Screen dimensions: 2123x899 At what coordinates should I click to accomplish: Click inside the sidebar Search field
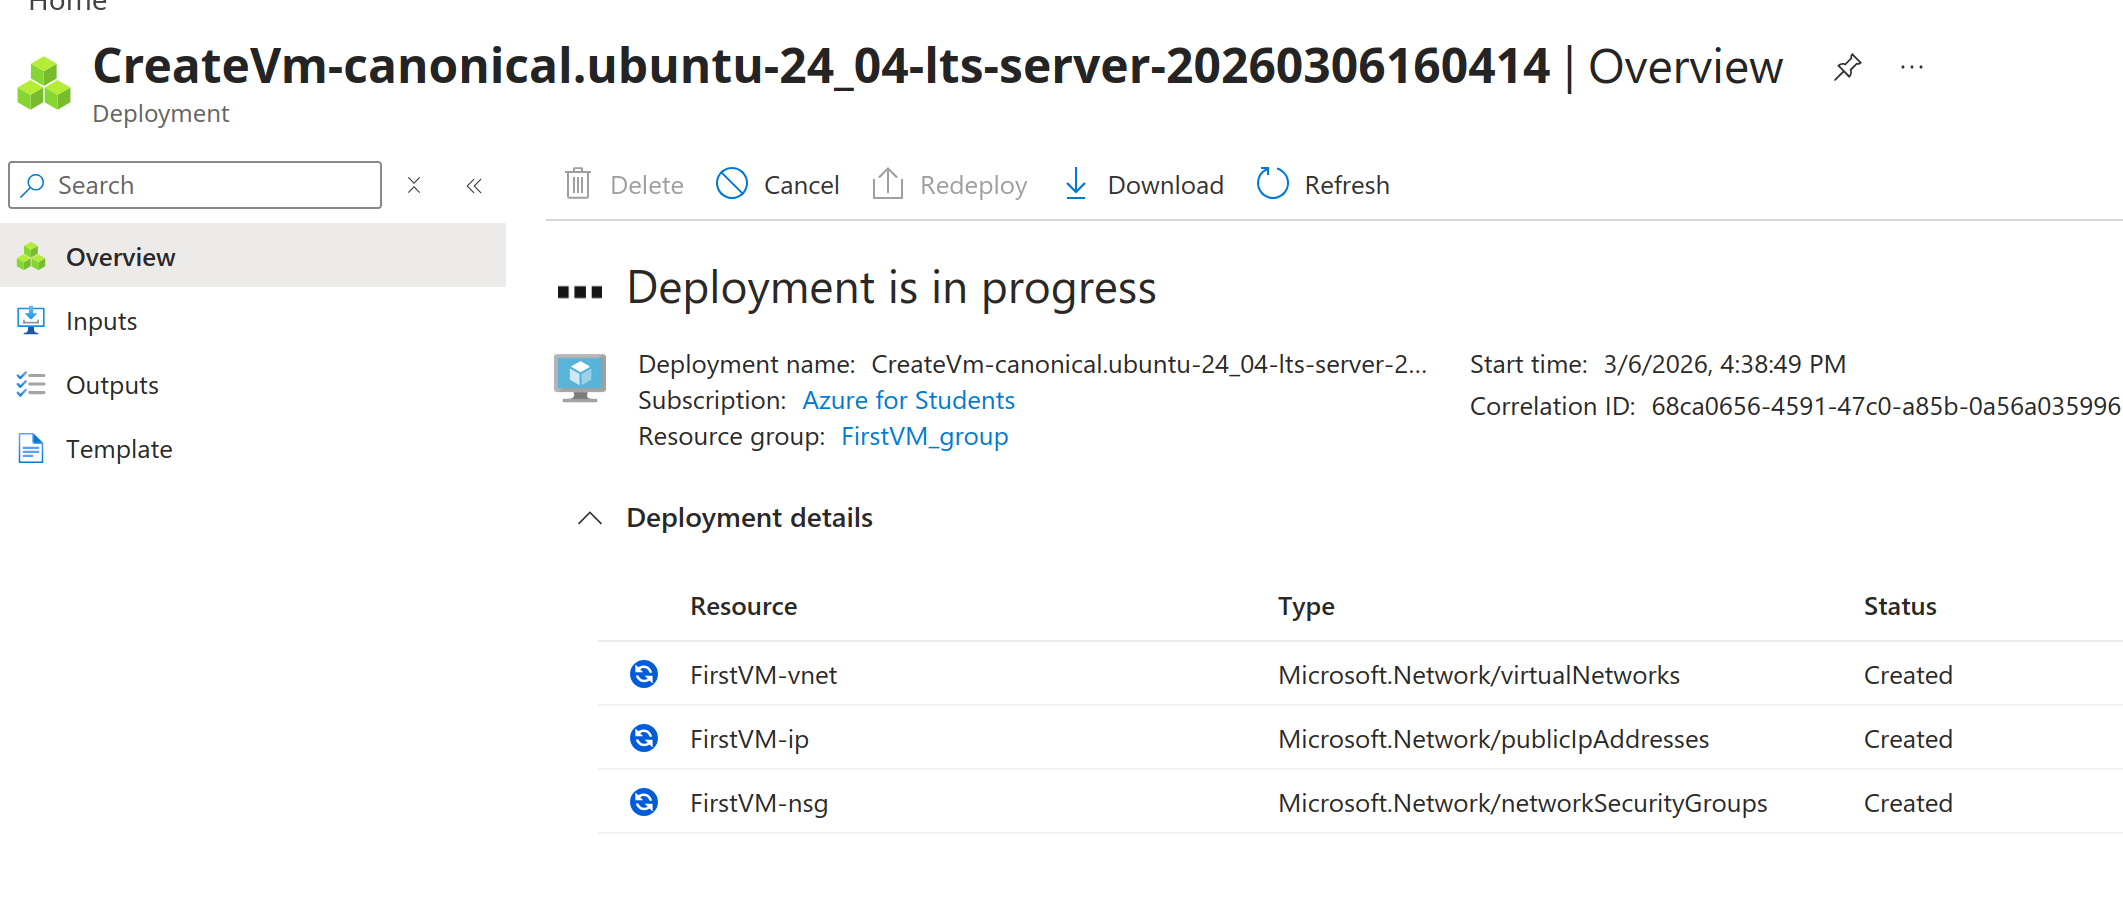195,185
